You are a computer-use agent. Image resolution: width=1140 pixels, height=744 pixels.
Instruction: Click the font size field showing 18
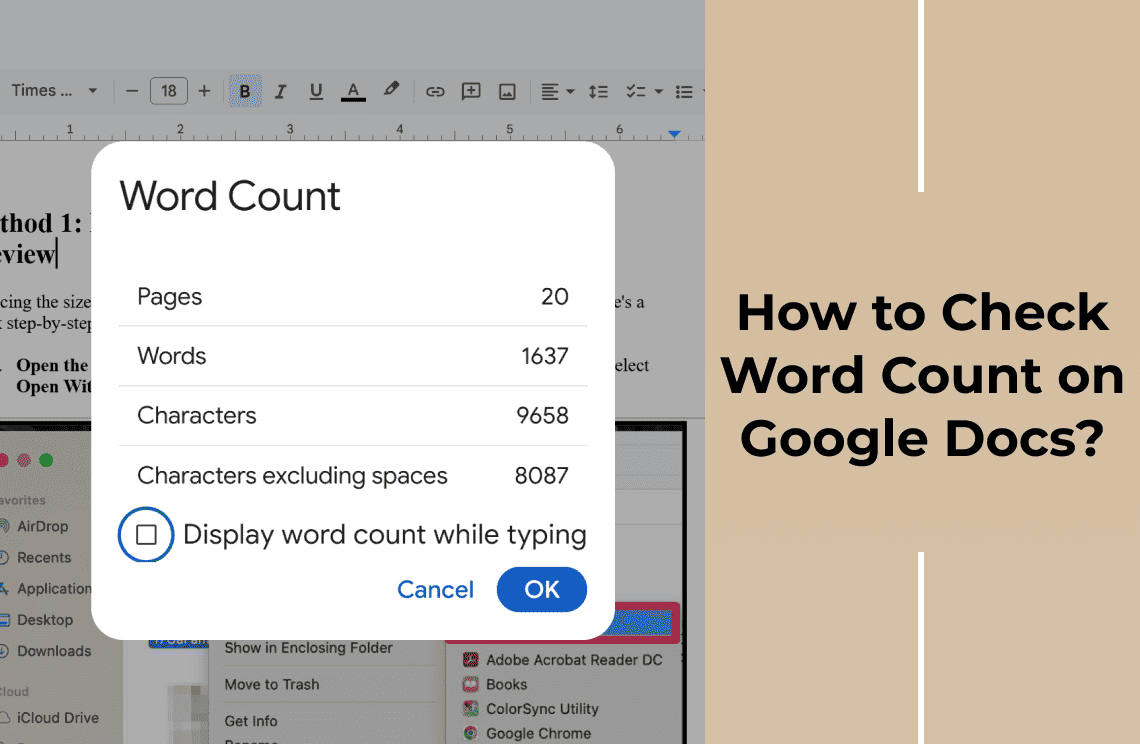pos(168,90)
